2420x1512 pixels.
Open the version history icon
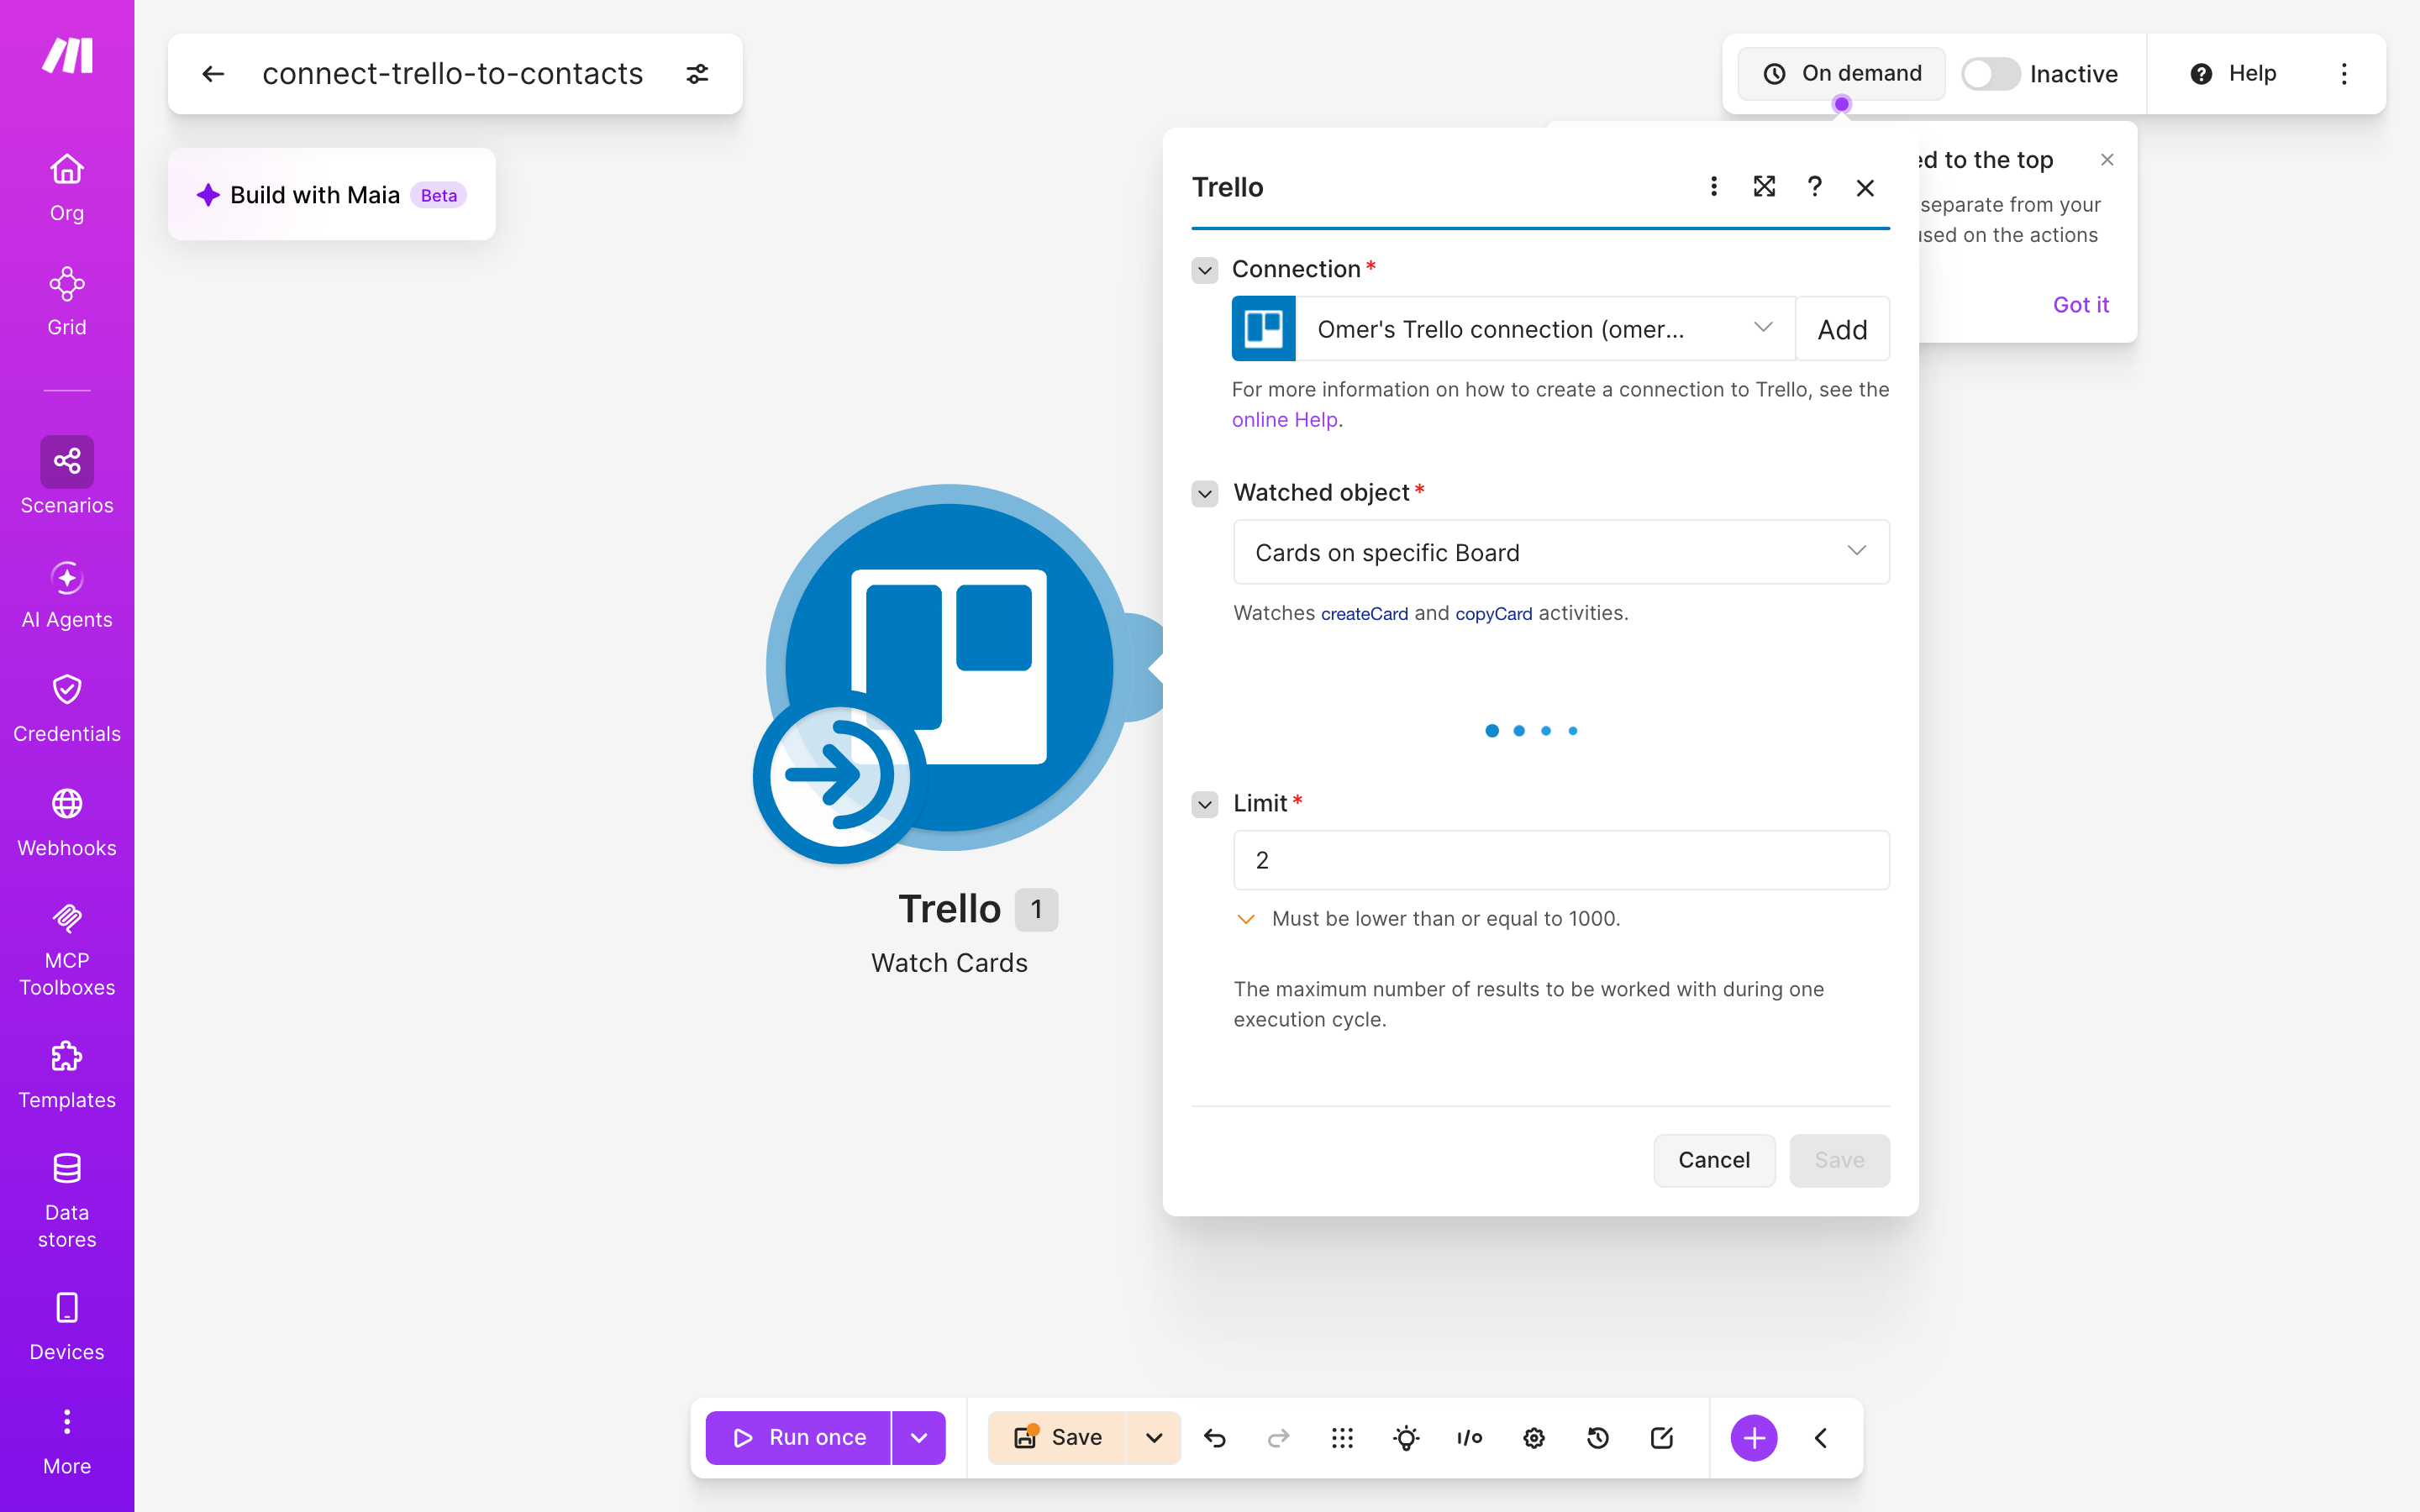(x=1598, y=1437)
